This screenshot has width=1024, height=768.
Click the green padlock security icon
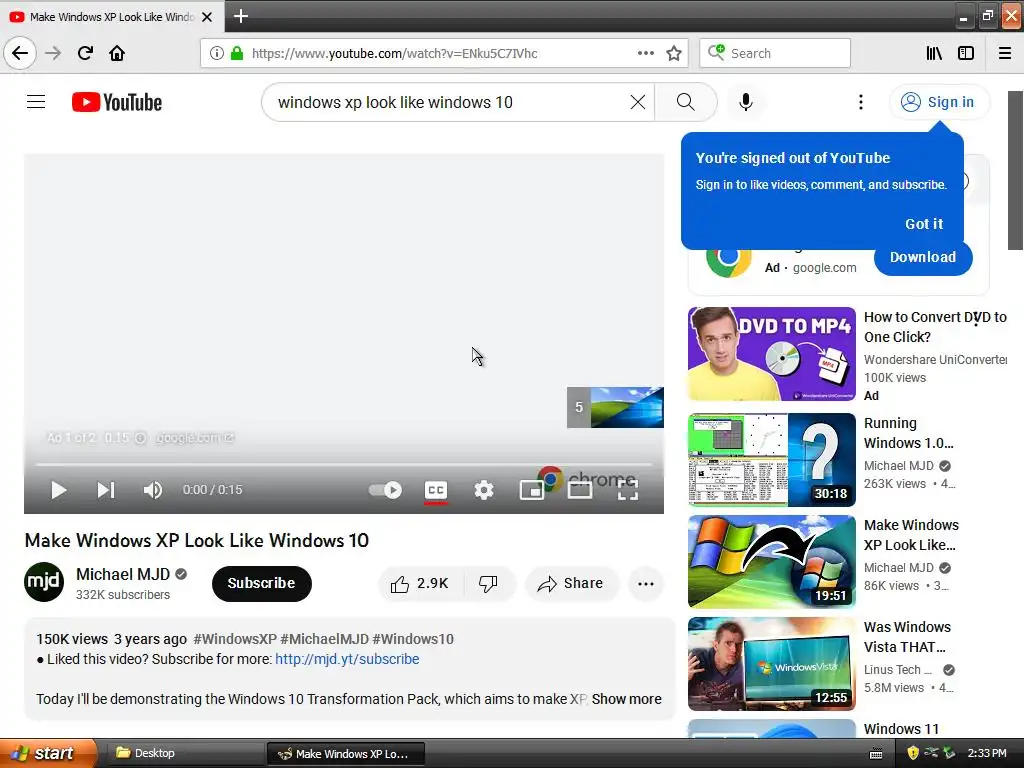237,53
